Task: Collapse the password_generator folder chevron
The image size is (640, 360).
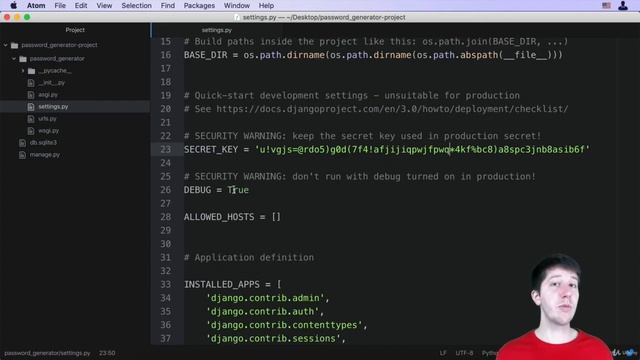Action: click(x=14, y=59)
